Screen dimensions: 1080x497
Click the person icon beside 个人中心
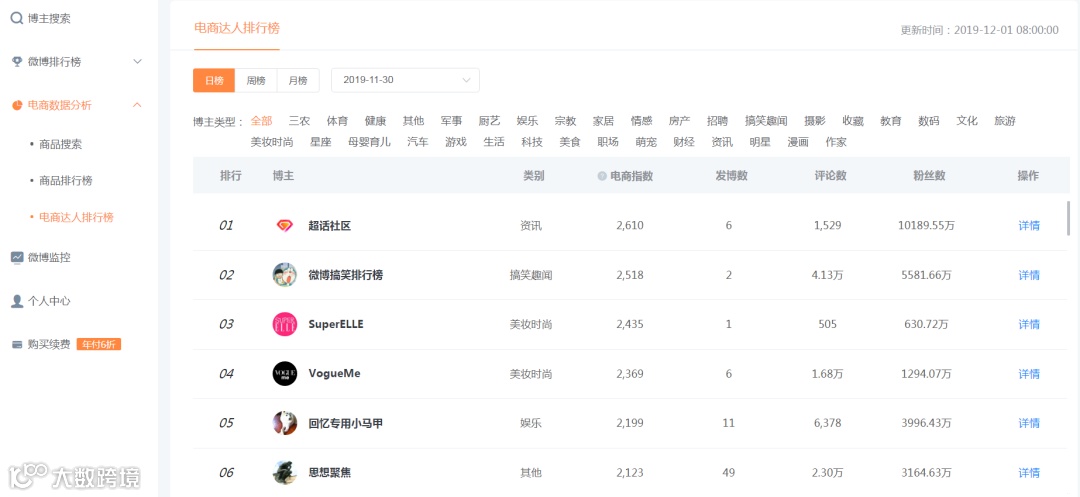[x=17, y=302]
